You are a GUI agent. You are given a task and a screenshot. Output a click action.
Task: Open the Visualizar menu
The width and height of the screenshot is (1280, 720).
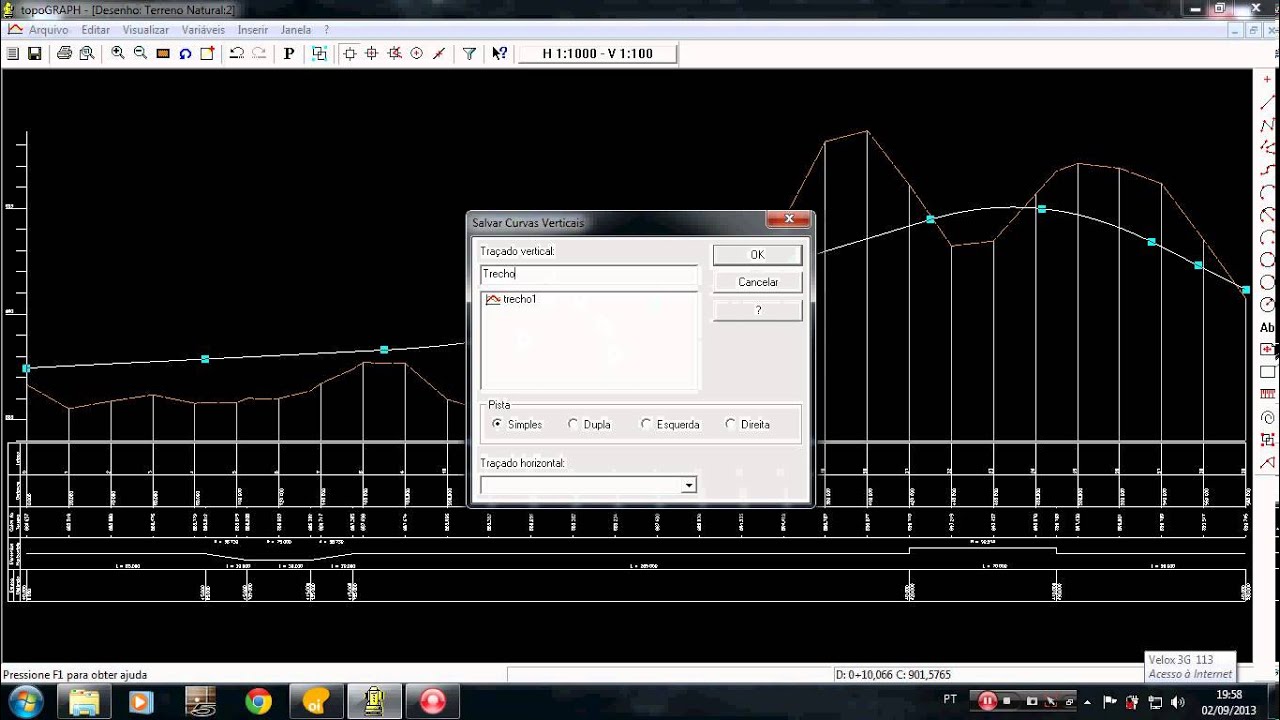(x=146, y=30)
